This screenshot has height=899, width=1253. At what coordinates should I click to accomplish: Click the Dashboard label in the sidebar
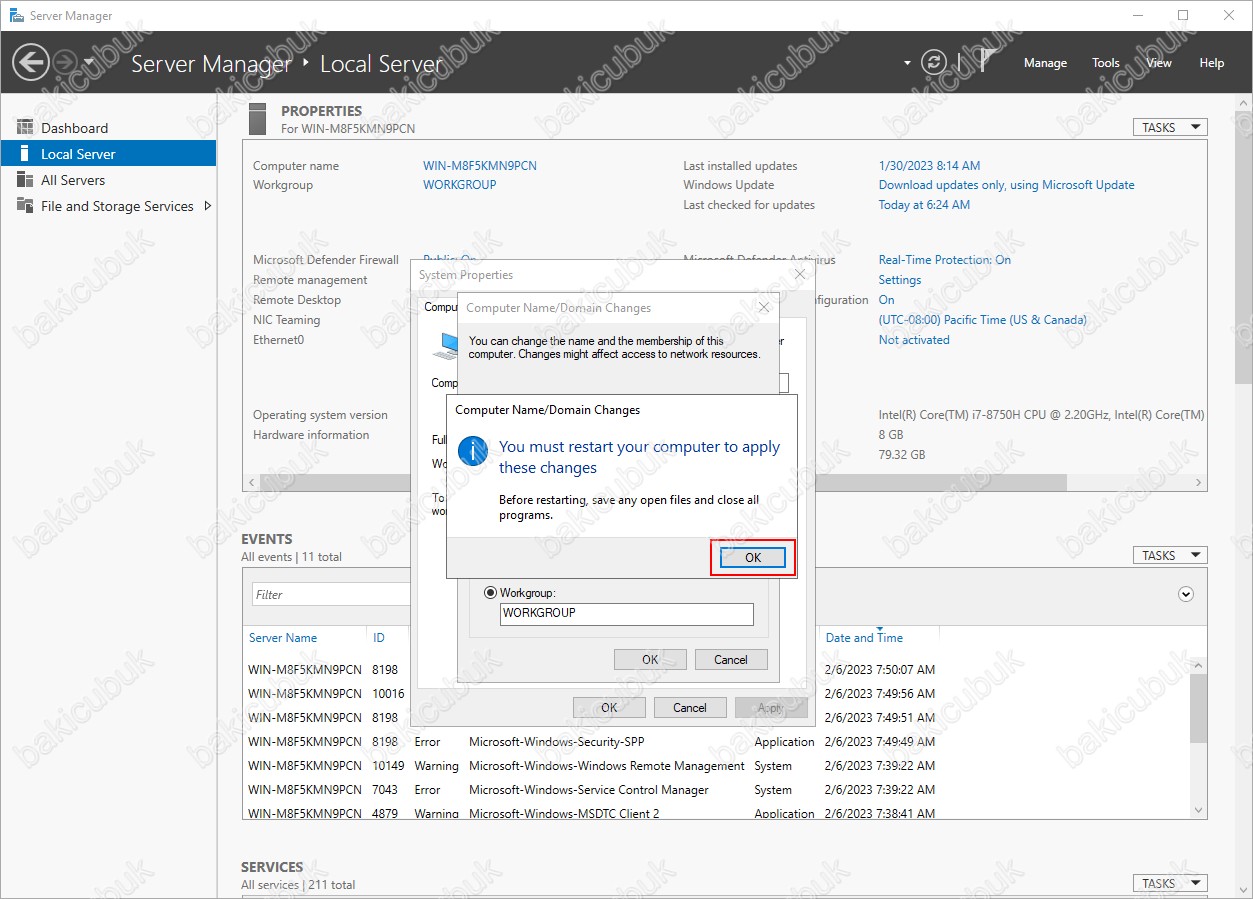(x=74, y=128)
